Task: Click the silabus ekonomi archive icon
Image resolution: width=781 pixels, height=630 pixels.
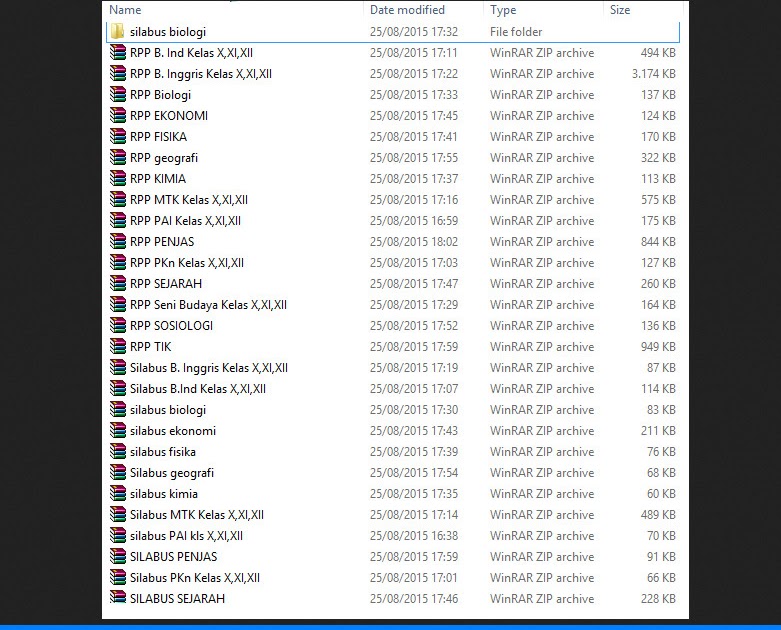Action: (x=118, y=430)
